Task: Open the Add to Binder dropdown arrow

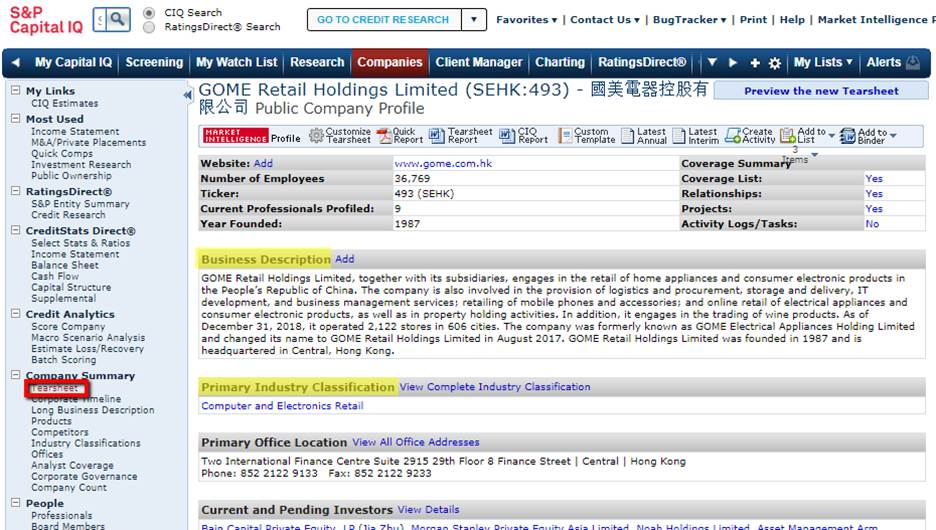Action: (x=893, y=136)
